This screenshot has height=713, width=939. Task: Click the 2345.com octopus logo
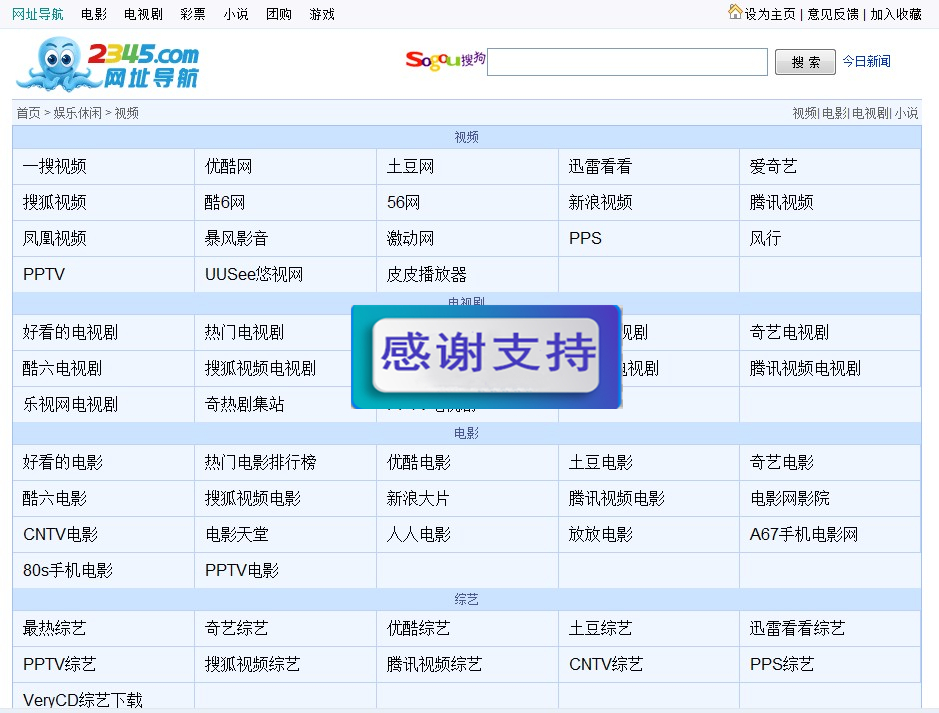pyautogui.click(x=108, y=64)
